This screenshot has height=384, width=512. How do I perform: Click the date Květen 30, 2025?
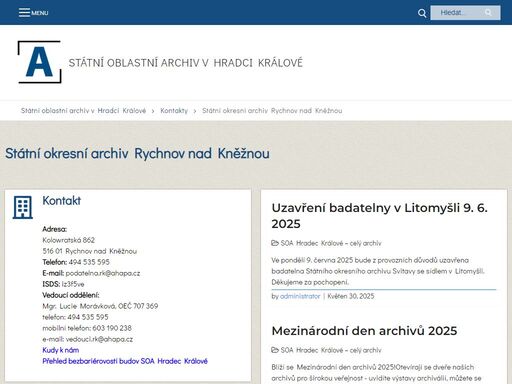pyautogui.click(x=351, y=296)
